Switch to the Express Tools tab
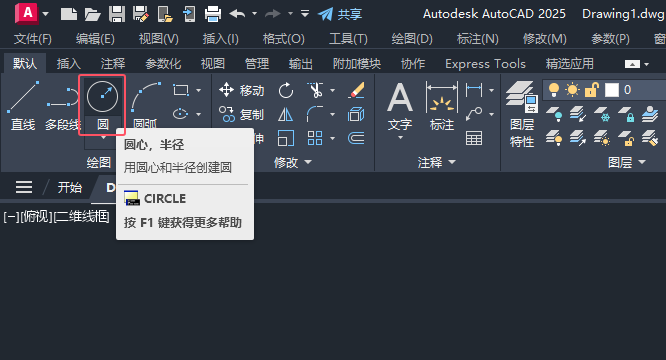Viewport: 666px width, 360px height. 485,64
